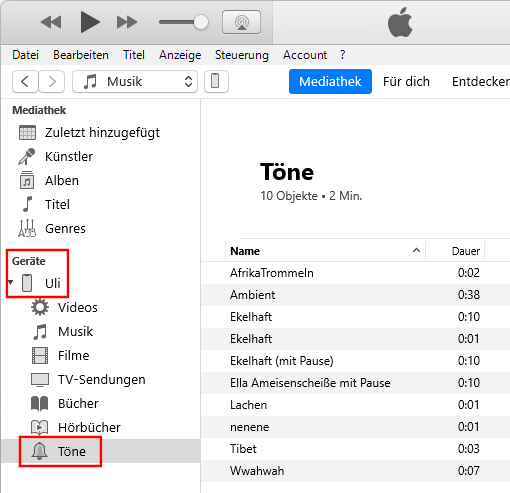Open Bücher under the Uli device
Screen dimensions: 510x493
coord(100,403)
